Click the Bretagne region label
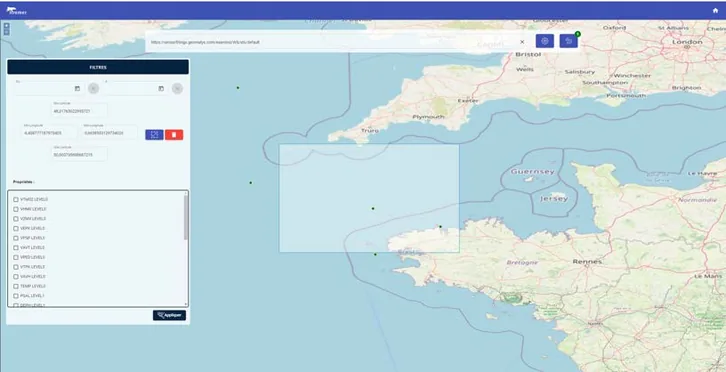 pos(522,262)
